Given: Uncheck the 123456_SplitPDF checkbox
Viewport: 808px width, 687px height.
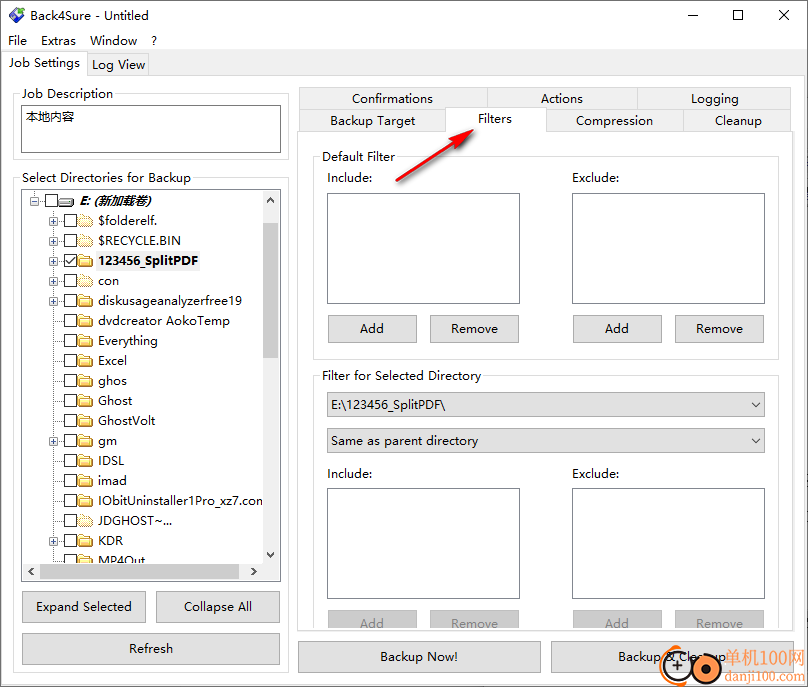Looking at the screenshot, I should 71,261.
